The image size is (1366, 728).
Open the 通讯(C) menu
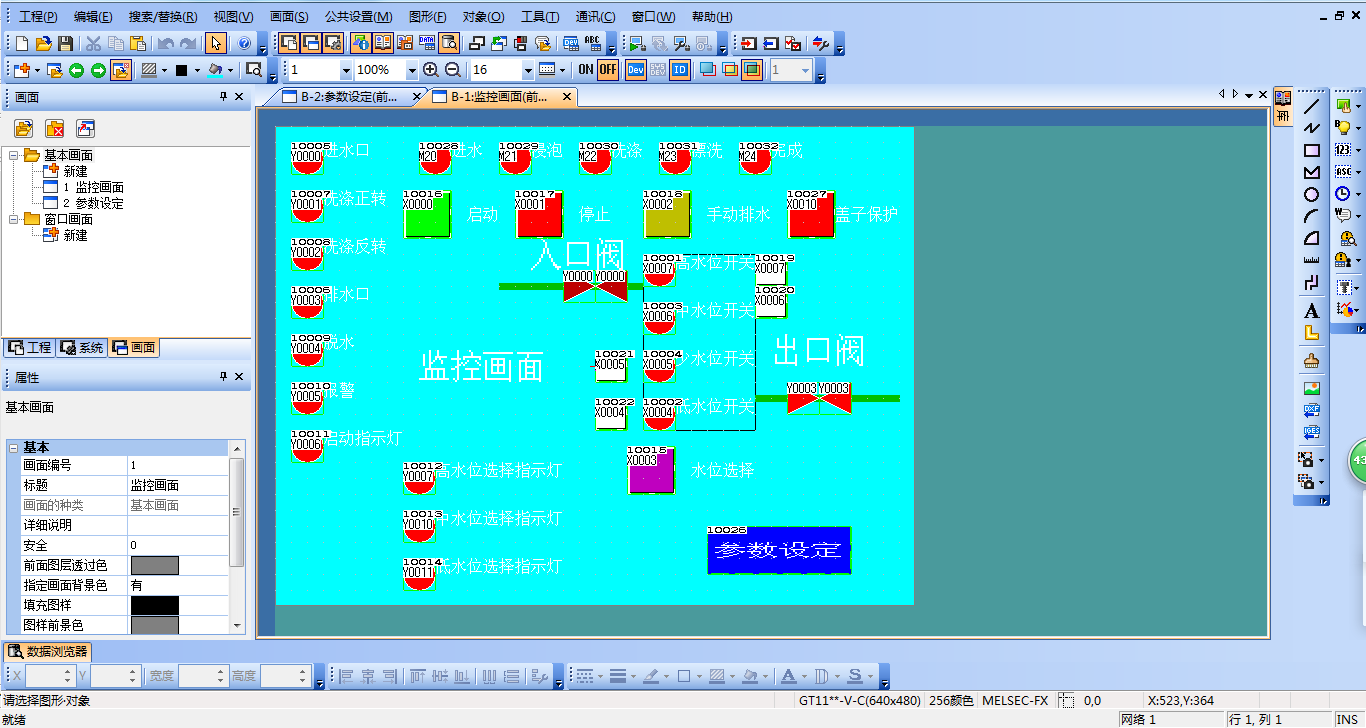(595, 17)
